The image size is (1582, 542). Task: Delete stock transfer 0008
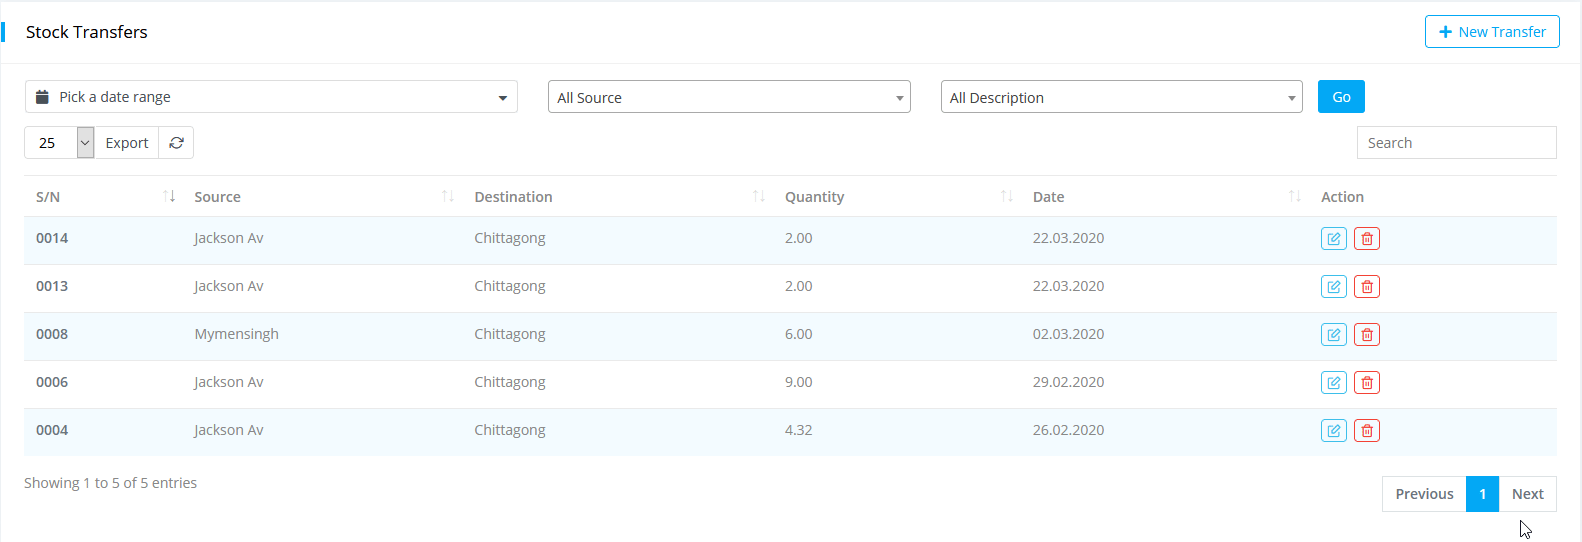1366,335
